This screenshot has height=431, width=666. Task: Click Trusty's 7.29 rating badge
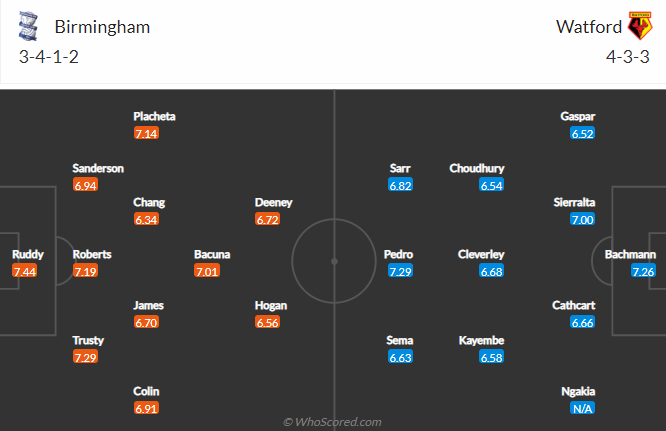[x=86, y=357]
